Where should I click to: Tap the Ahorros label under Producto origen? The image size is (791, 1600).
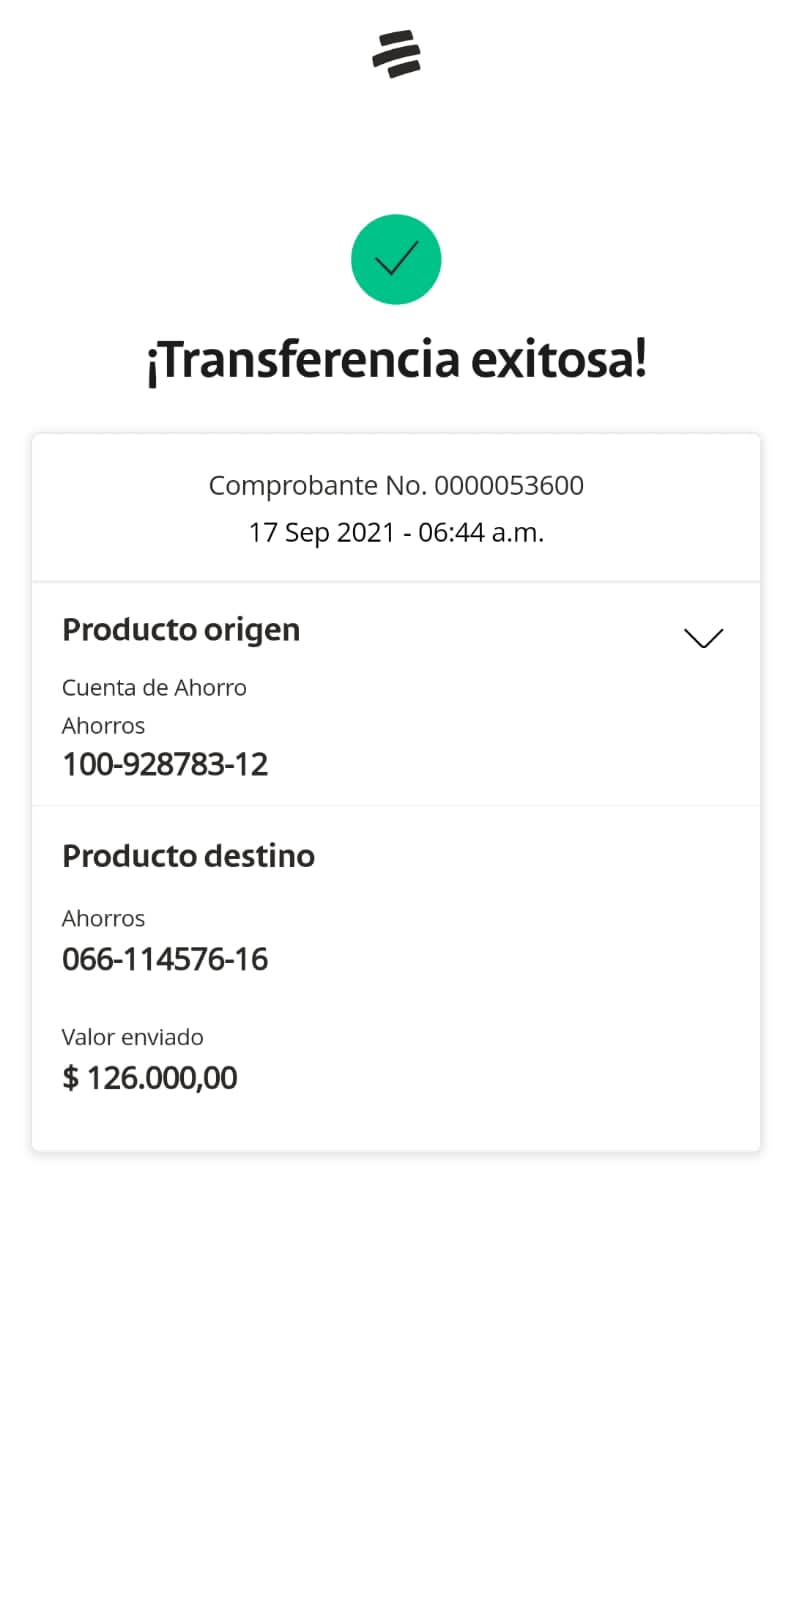click(x=103, y=726)
